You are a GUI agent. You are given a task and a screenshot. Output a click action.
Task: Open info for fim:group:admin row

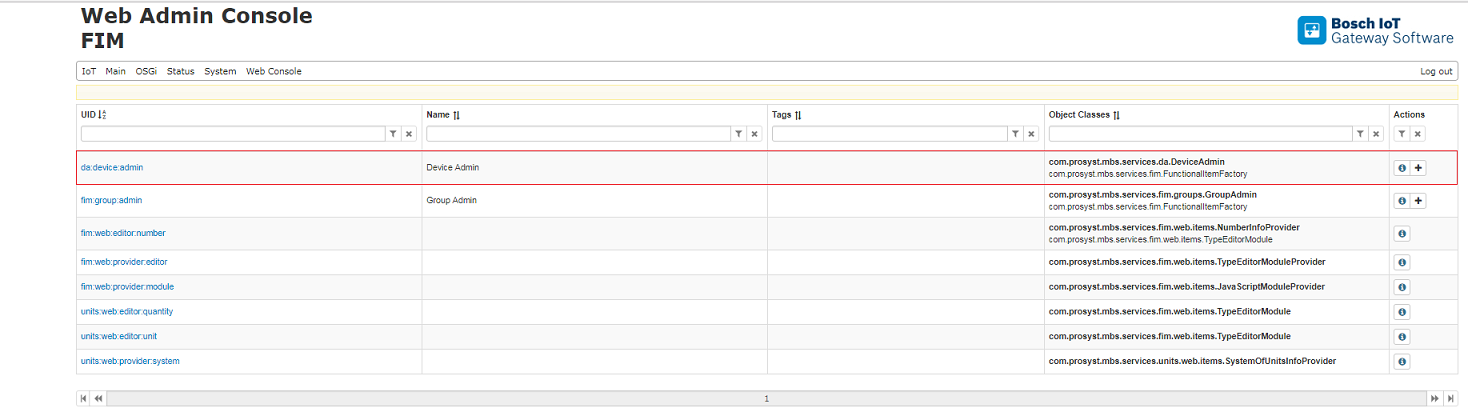coord(1402,201)
